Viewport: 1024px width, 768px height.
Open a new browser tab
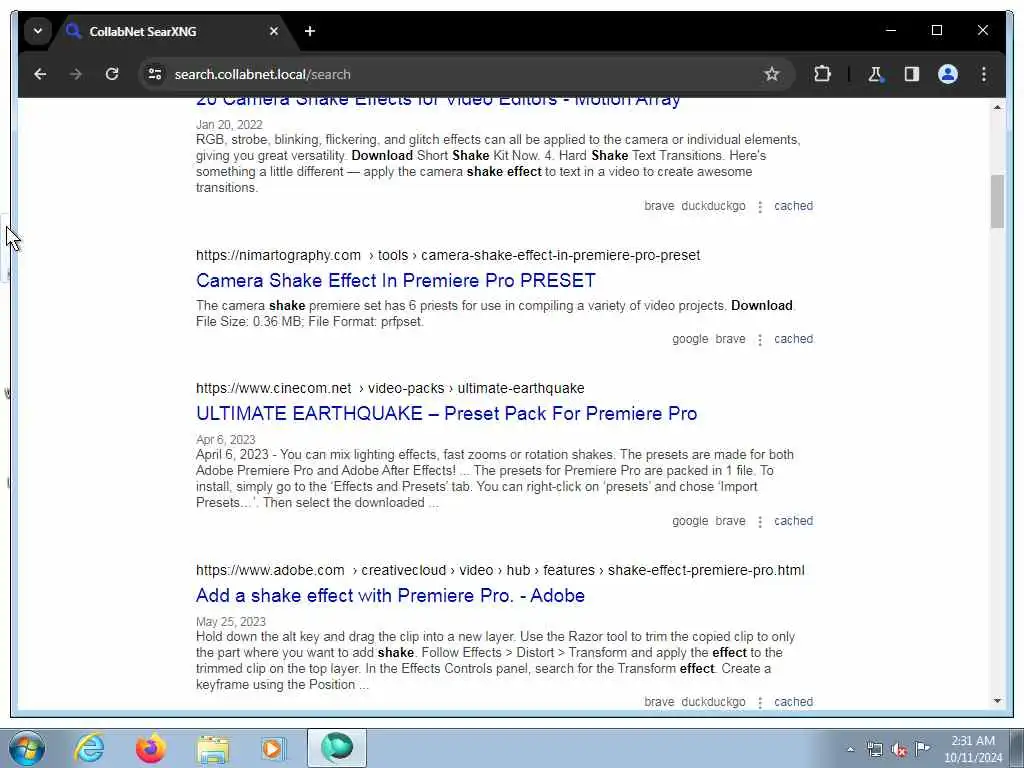point(310,31)
